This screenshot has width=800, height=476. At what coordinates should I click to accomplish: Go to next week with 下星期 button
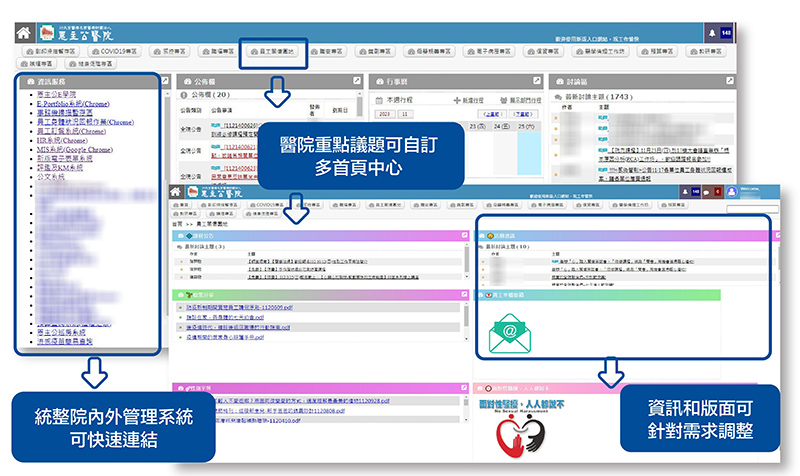(x=524, y=114)
